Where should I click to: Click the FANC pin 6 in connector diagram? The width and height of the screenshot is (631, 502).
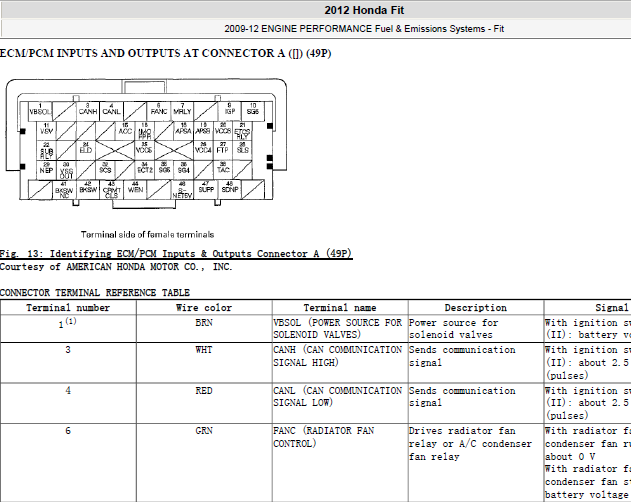[159, 111]
